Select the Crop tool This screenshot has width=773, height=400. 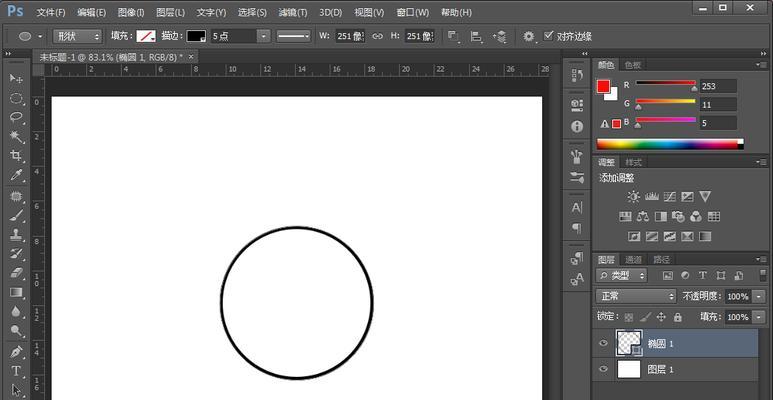tap(16, 156)
